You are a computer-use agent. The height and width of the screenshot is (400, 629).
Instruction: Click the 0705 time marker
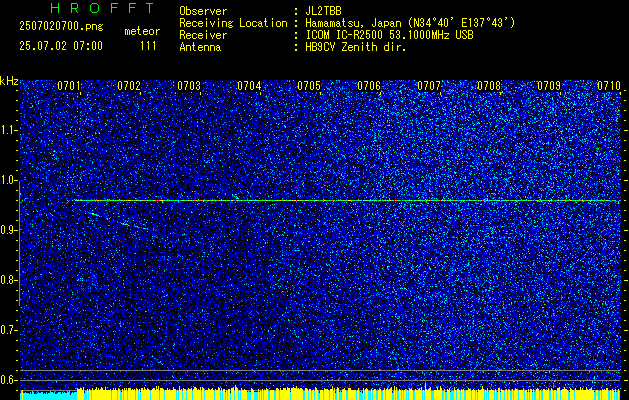click(x=309, y=86)
